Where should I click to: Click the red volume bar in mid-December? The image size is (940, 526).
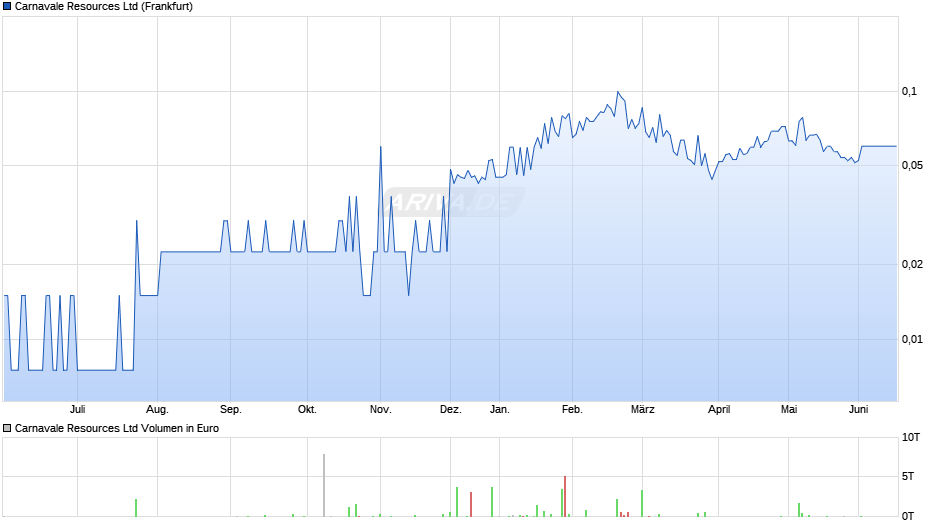tap(471, 504)
